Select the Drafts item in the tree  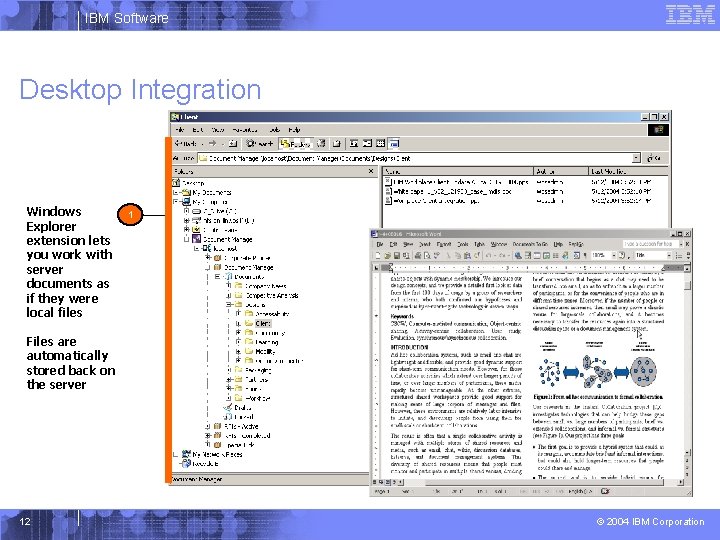tap(242, 407)
